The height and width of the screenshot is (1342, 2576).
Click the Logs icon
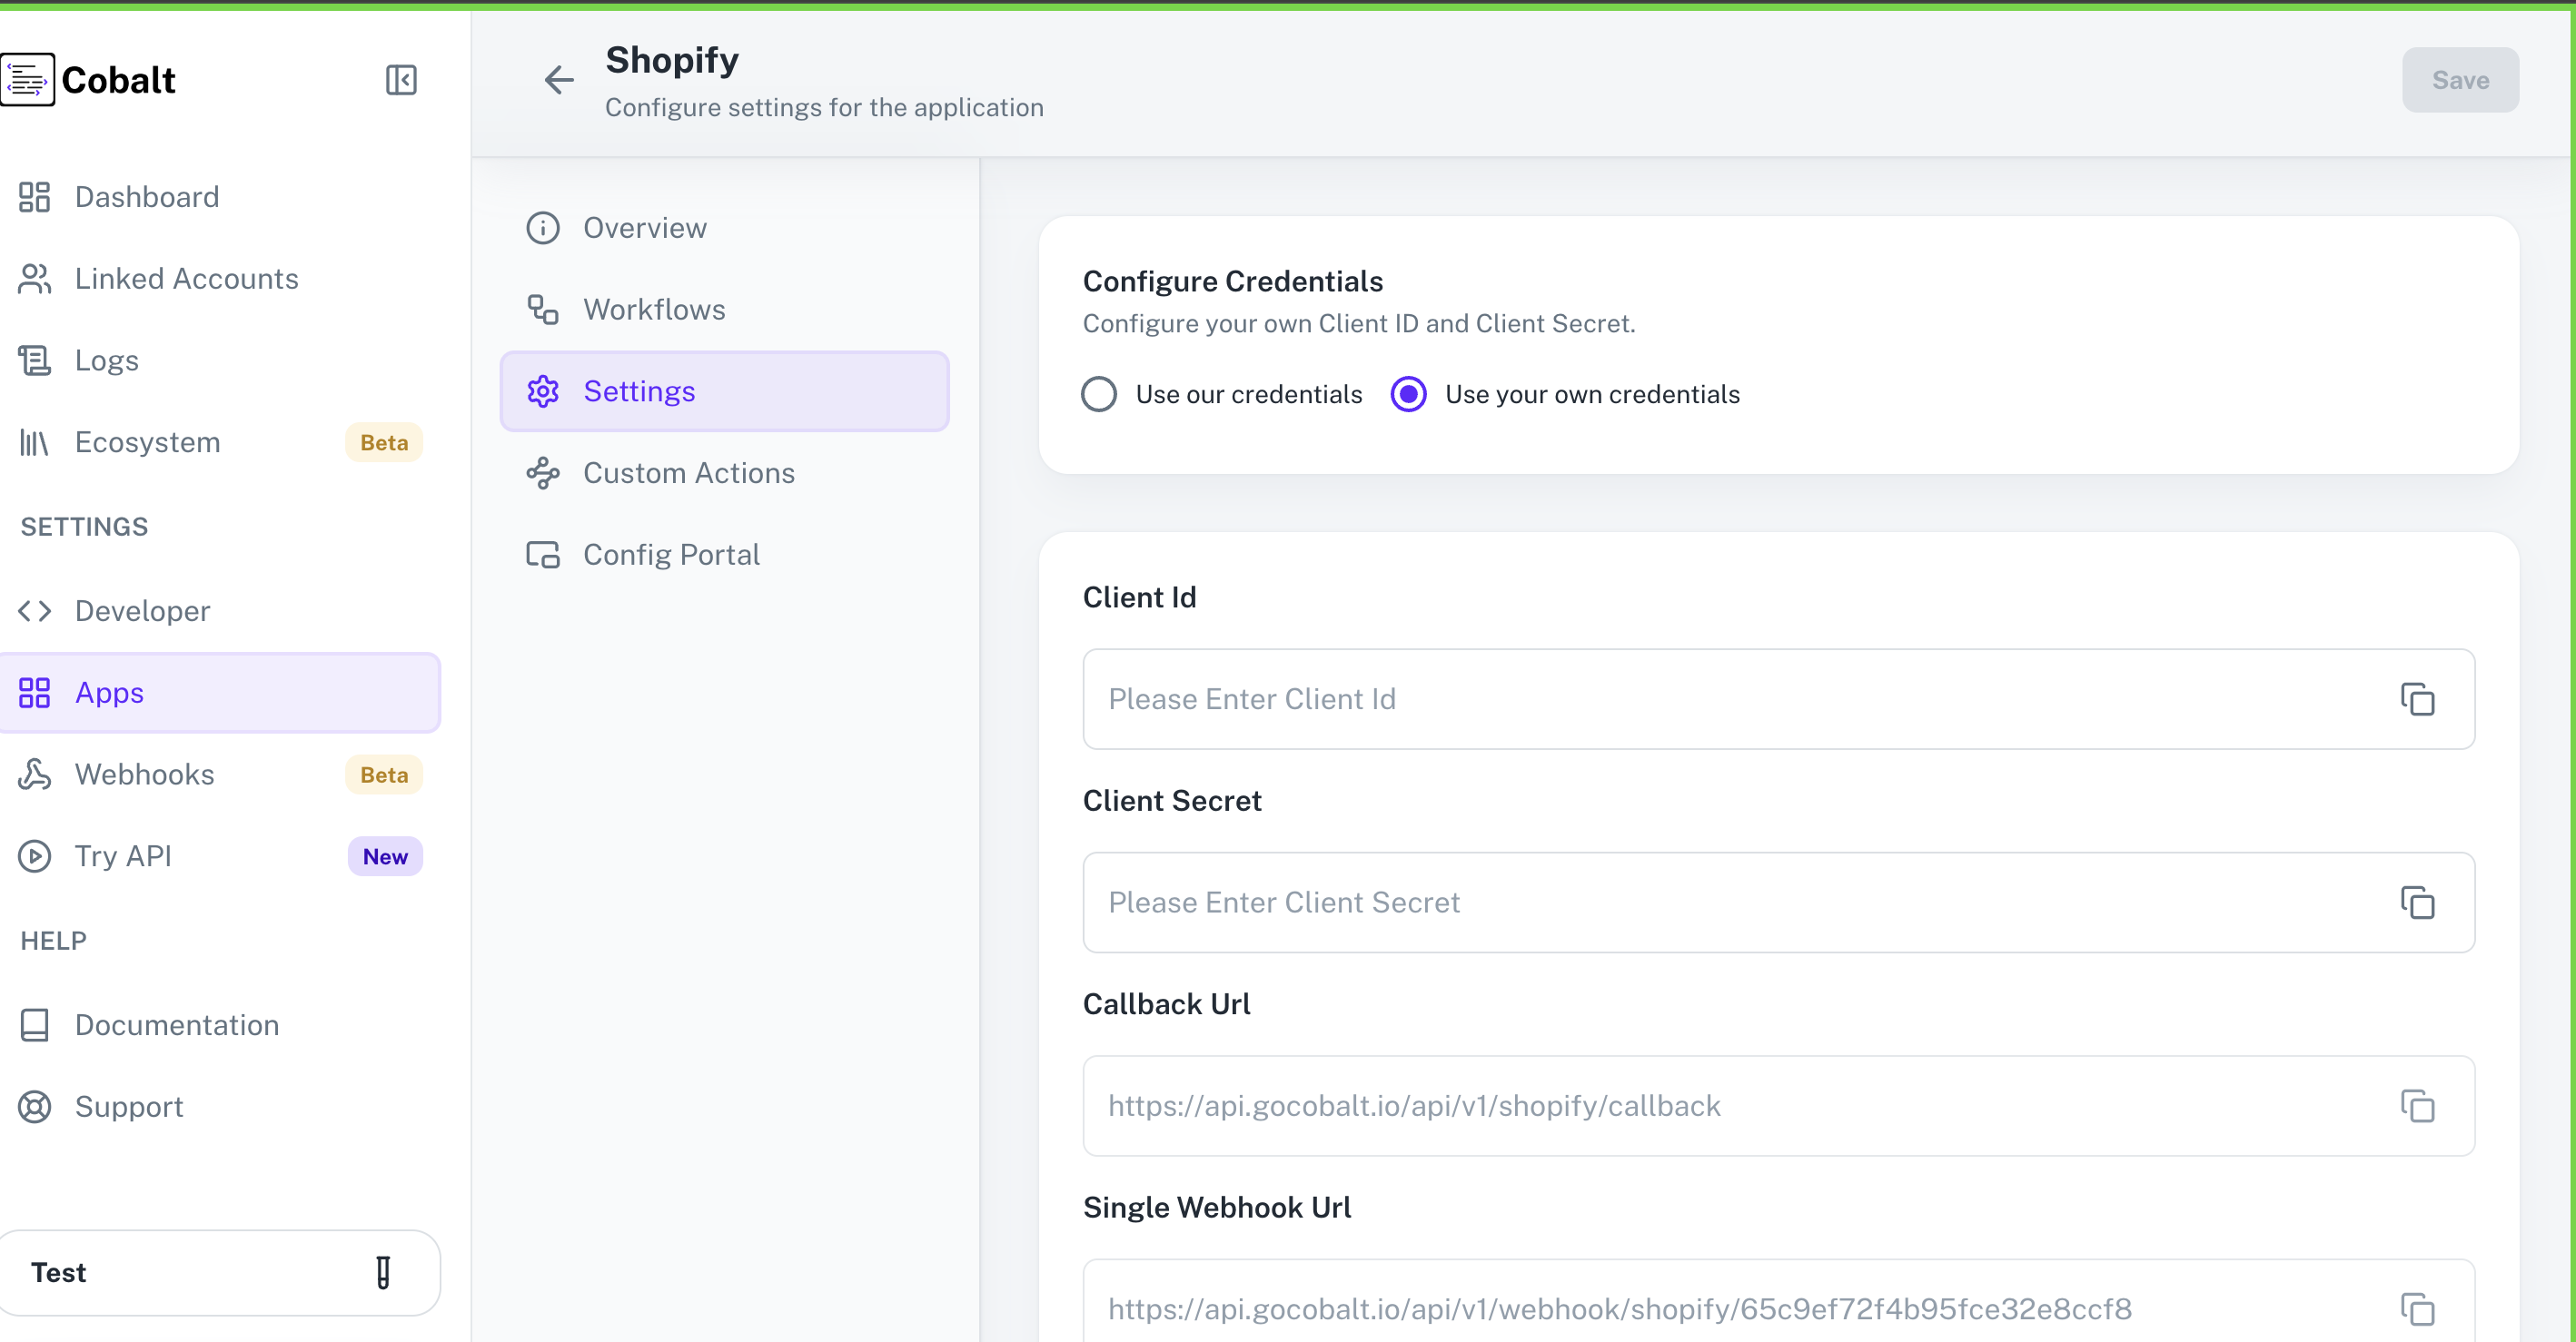click(x=35, y=360)
